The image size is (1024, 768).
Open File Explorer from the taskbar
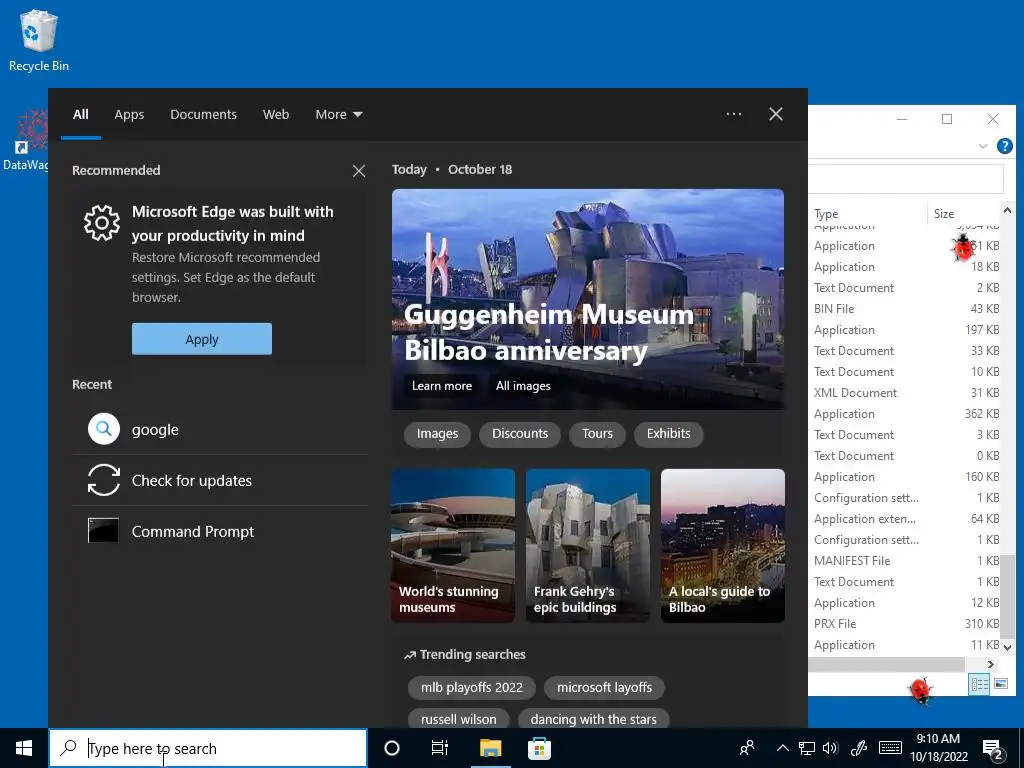click(x=490, y=748)
